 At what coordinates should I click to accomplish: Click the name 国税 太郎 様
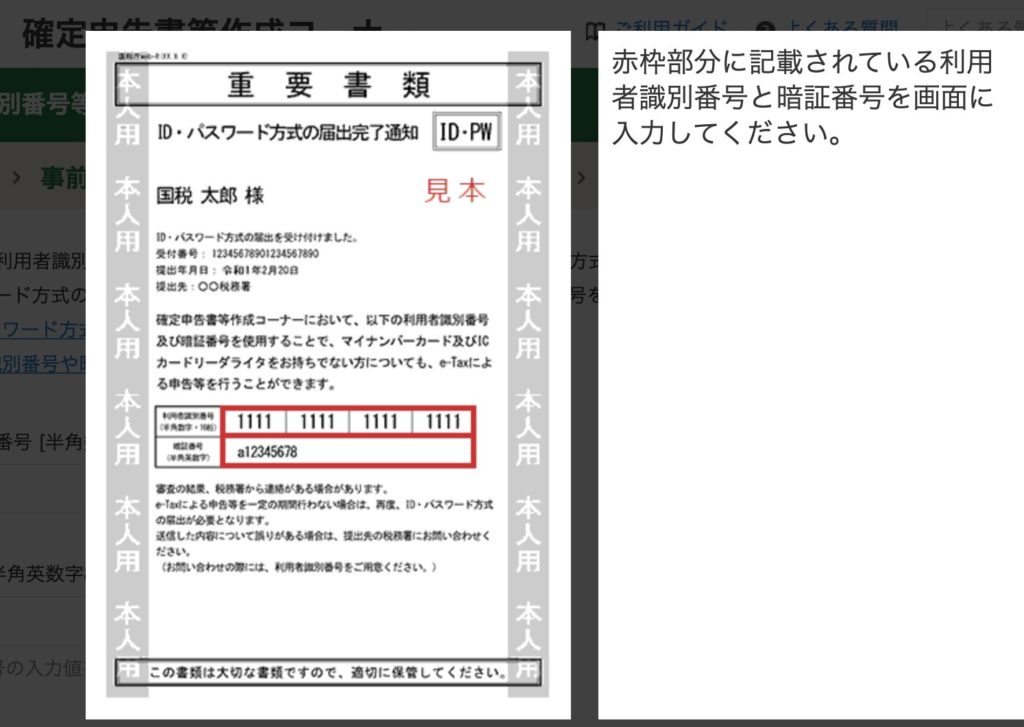click(210, 195)
